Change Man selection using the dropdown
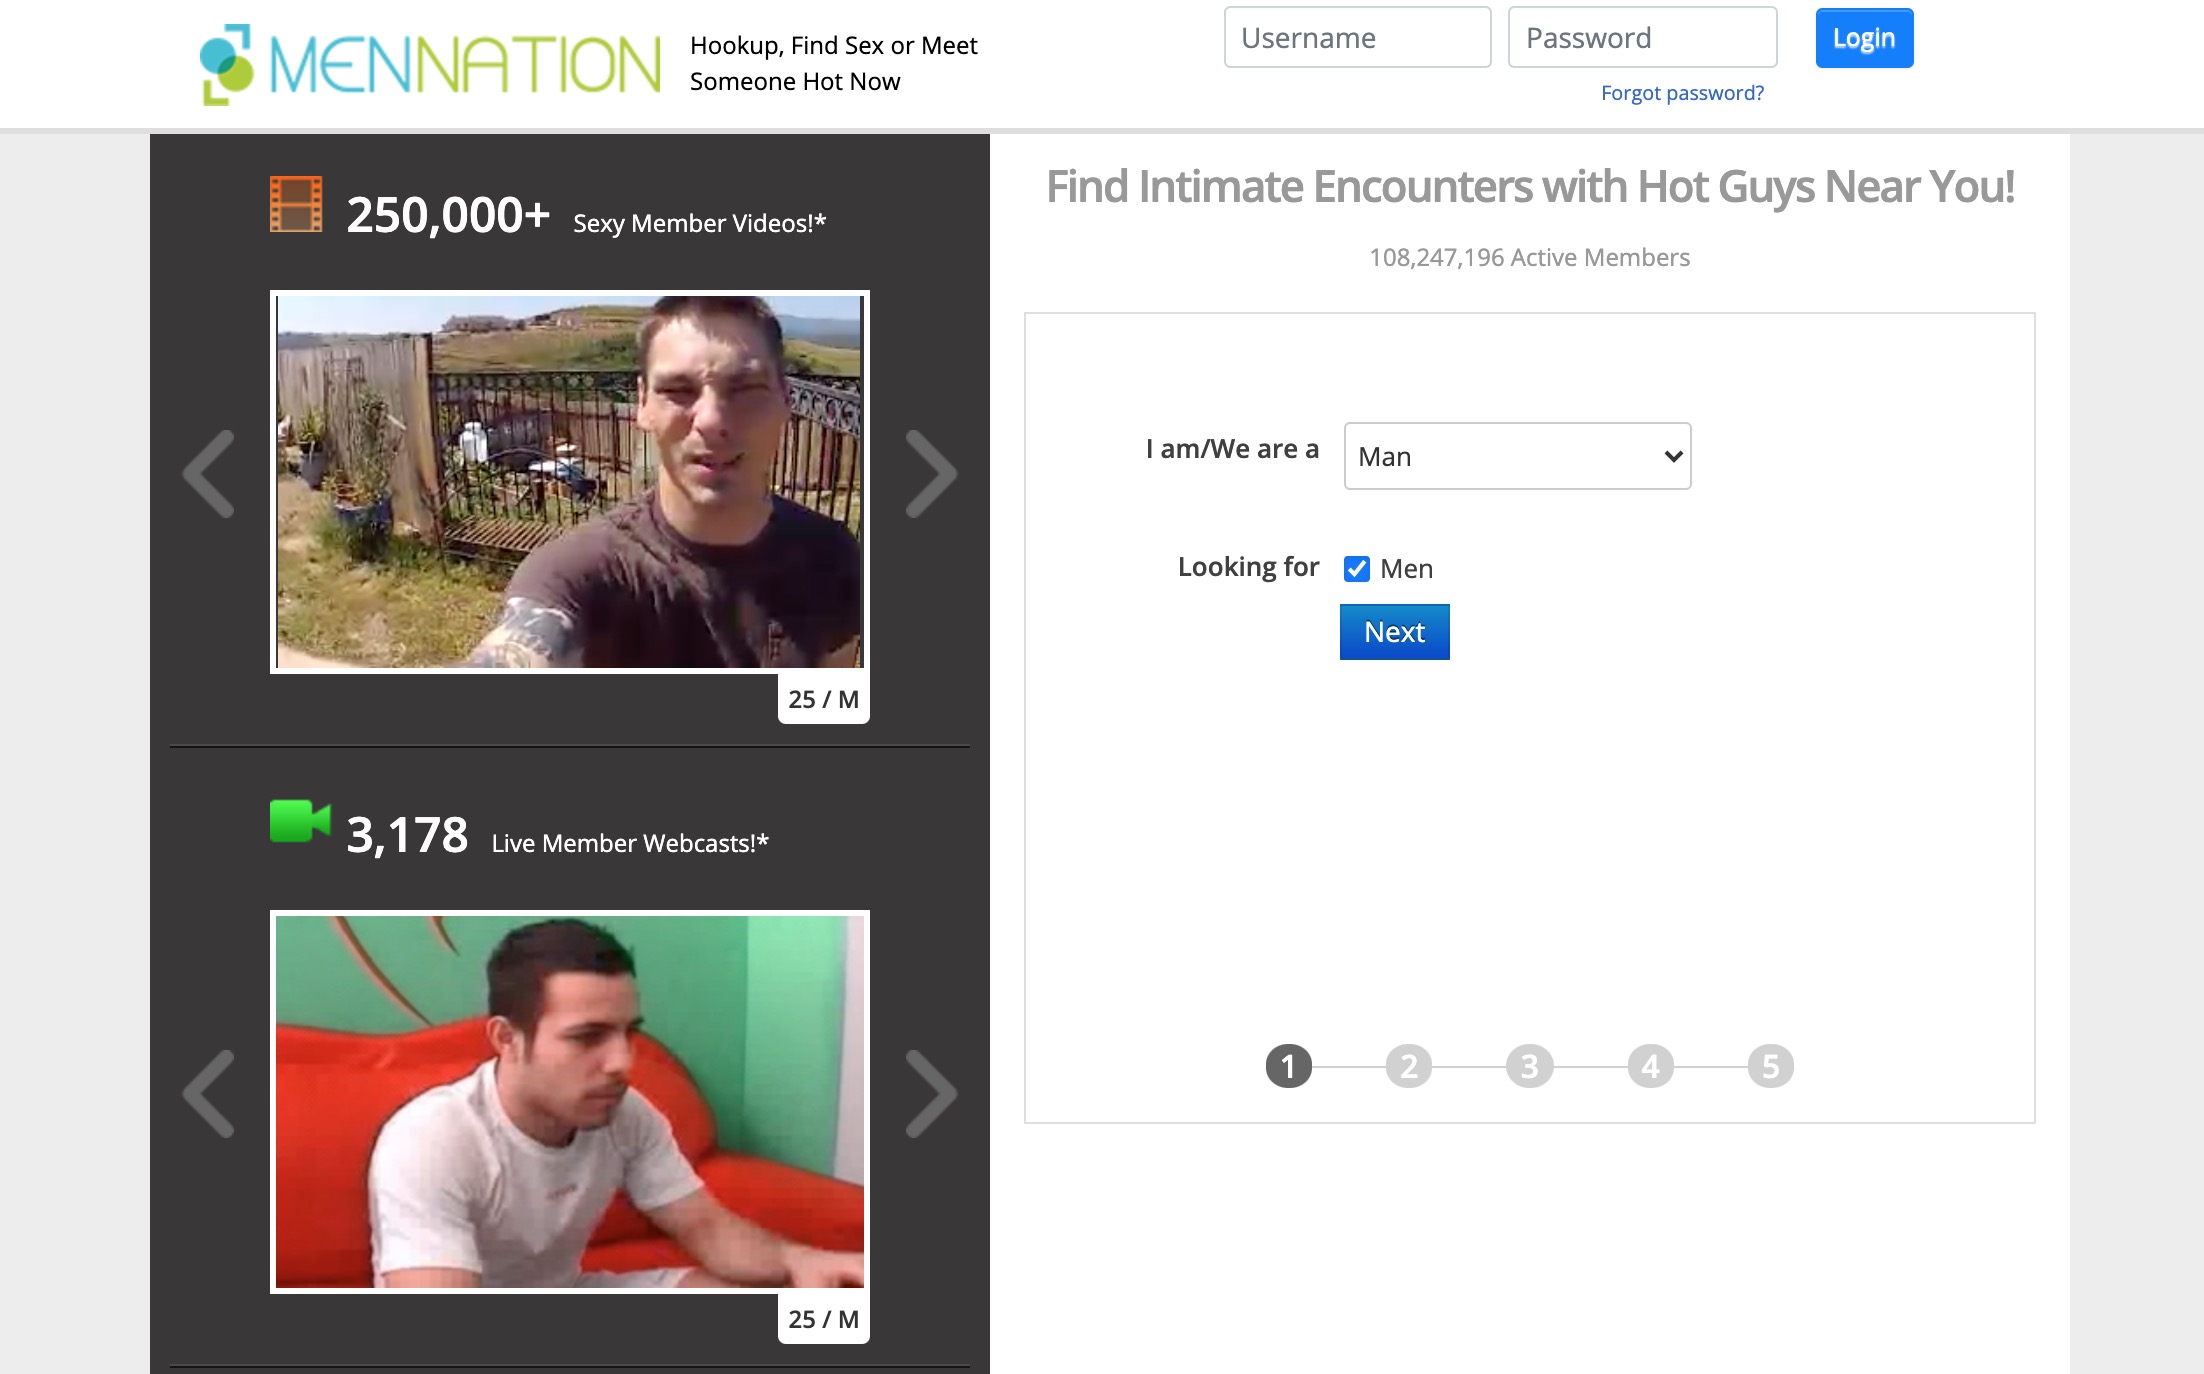 (x=1516, y=456)
